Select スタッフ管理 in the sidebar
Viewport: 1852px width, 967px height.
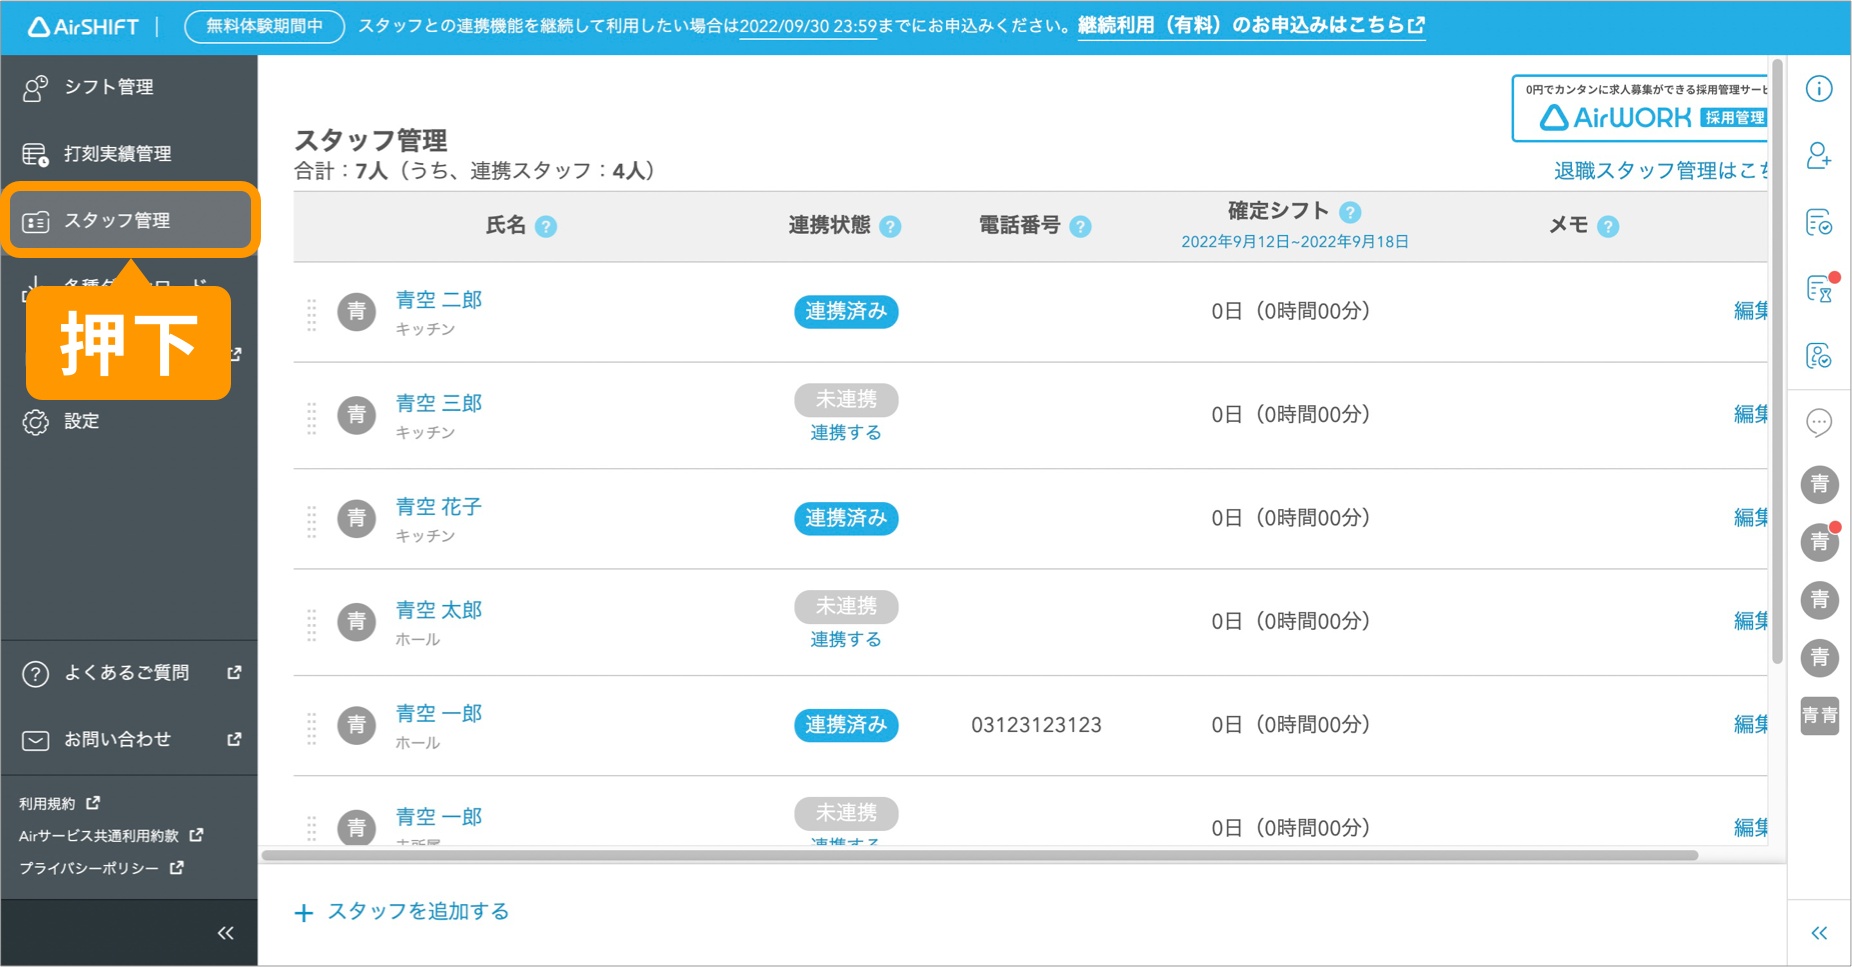[x=117, y=220]
